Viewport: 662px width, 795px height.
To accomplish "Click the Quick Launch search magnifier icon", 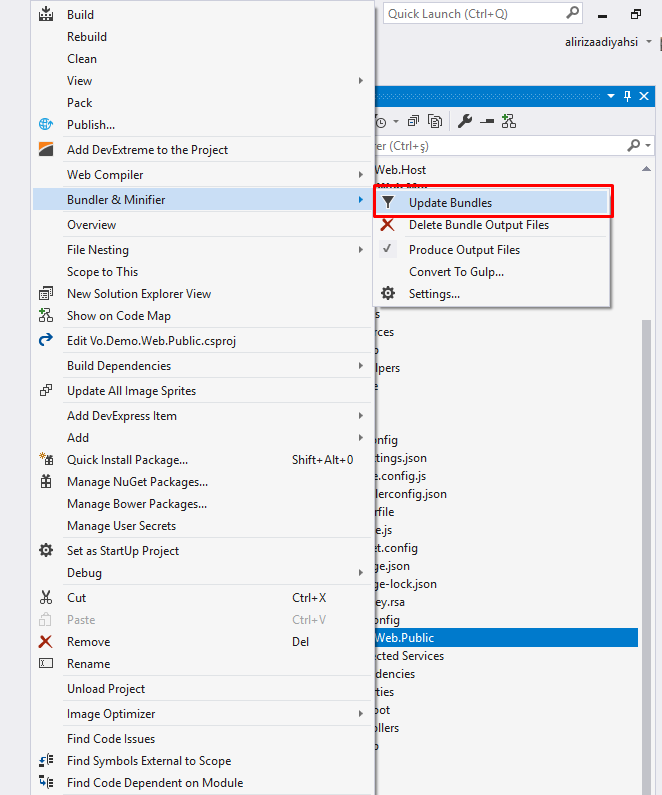I will (572, 13).
